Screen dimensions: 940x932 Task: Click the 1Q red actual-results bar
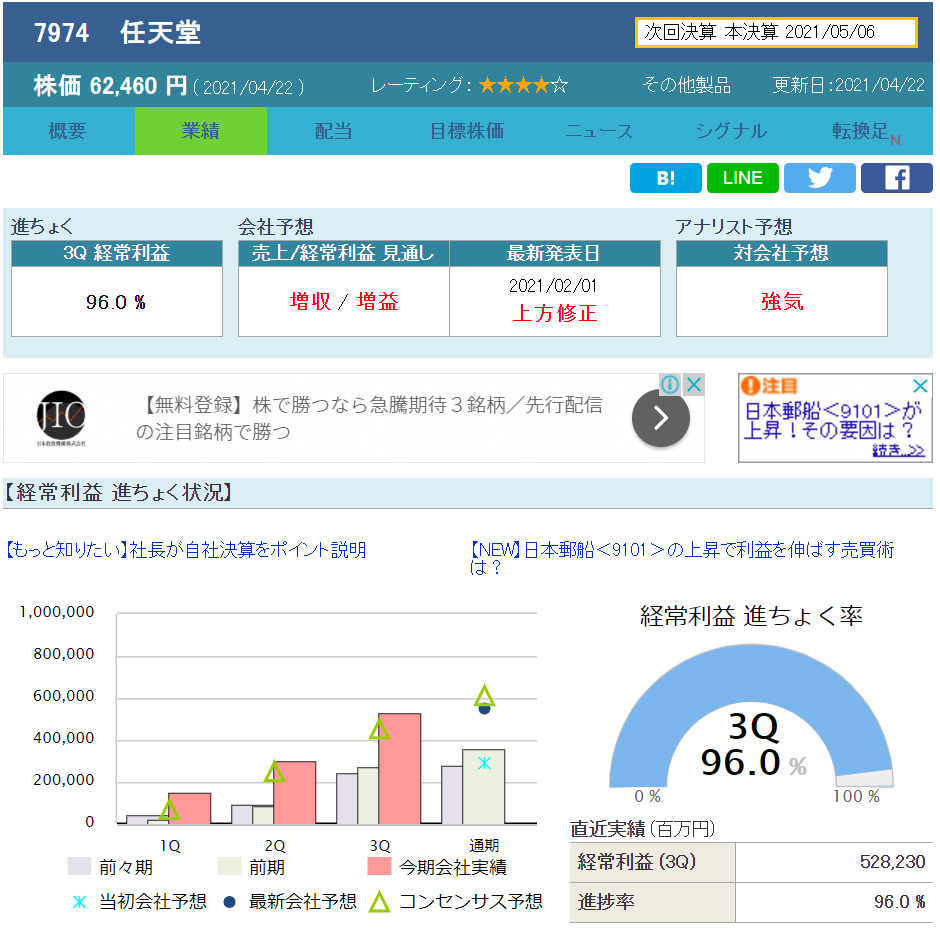(189, 809)
